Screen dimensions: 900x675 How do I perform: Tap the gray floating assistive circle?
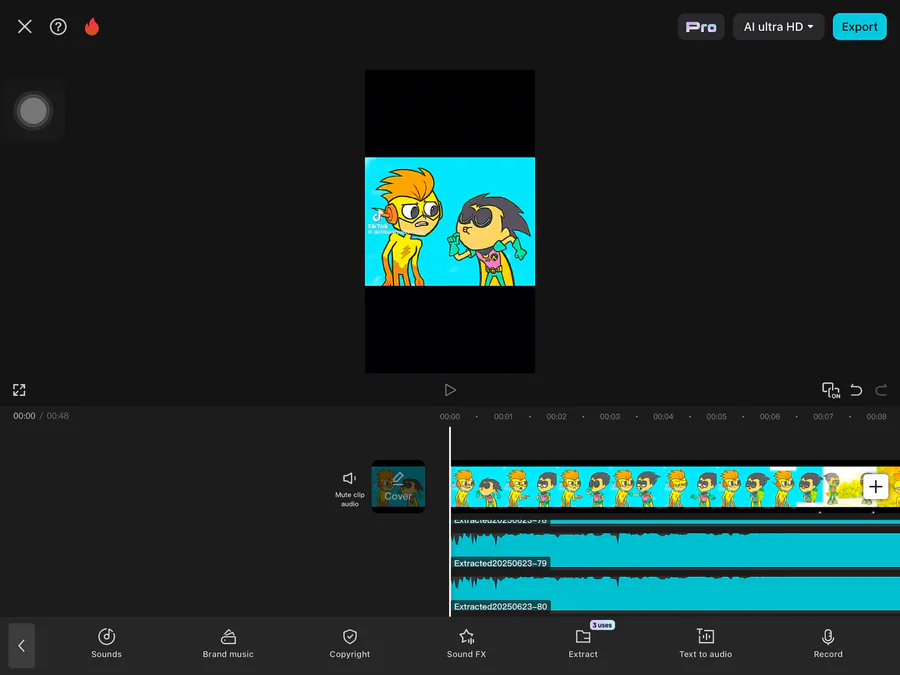pos(33,111)
